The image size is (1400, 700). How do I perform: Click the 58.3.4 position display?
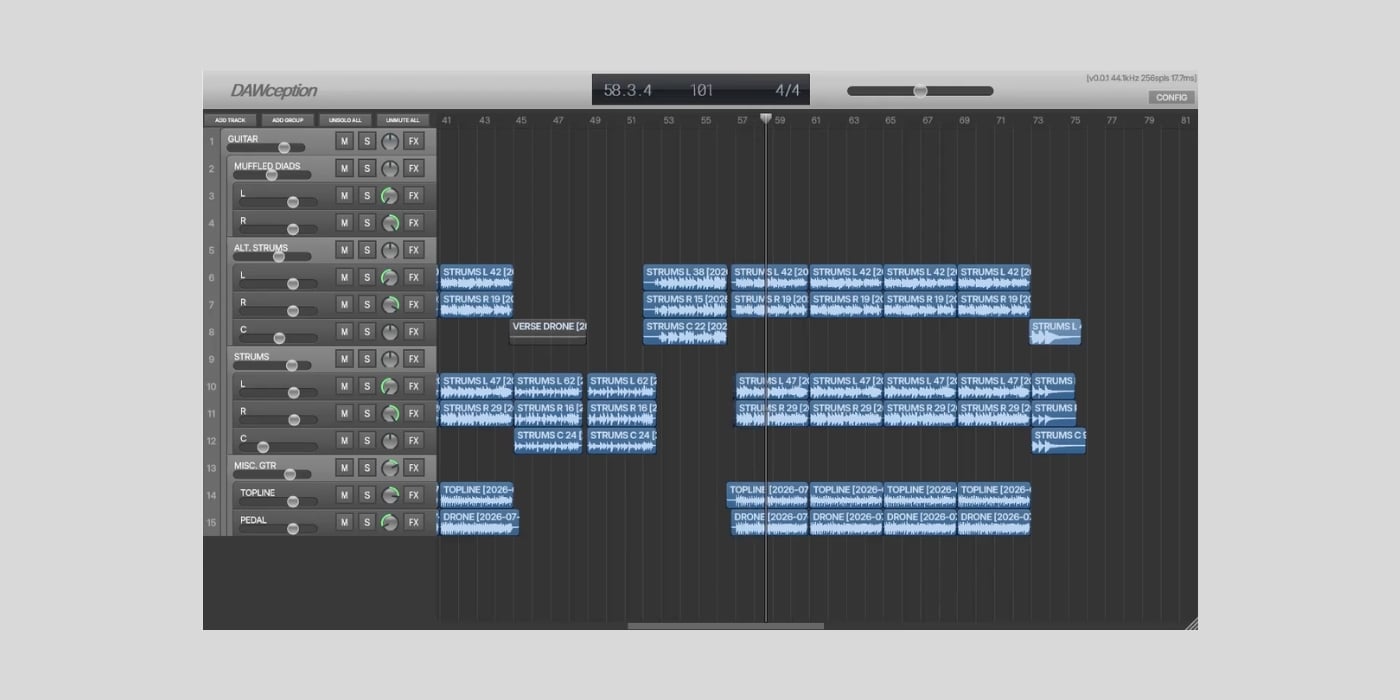(628, 90)
